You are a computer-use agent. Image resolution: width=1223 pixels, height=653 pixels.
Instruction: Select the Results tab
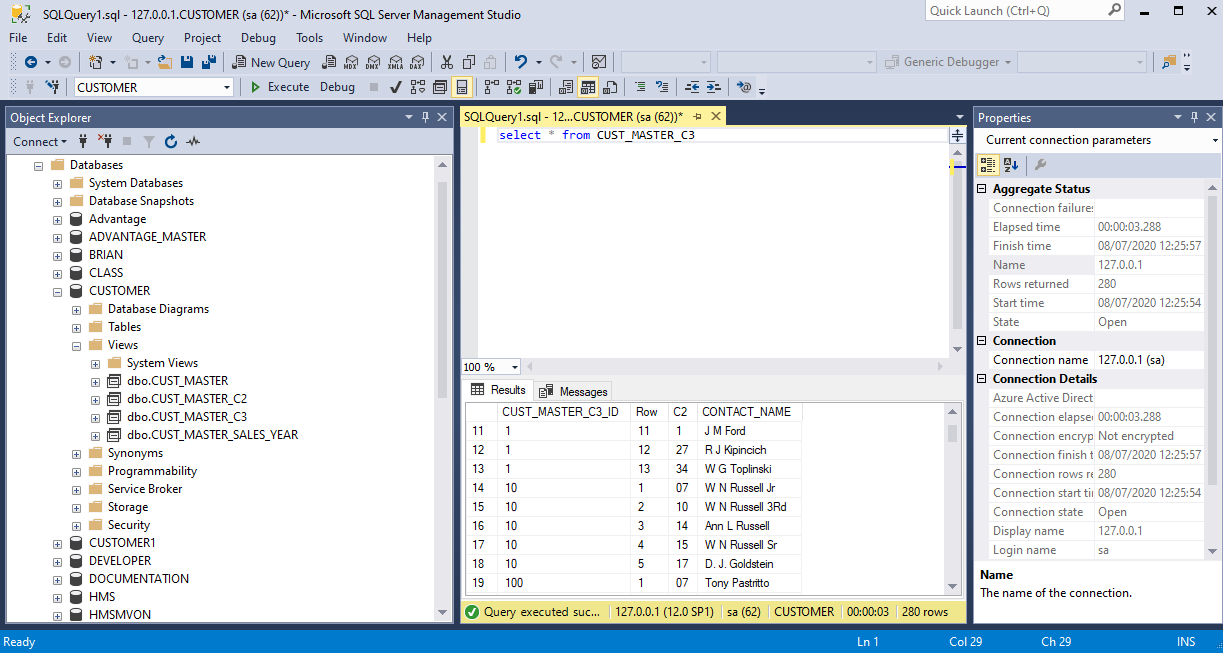point(498,390)
